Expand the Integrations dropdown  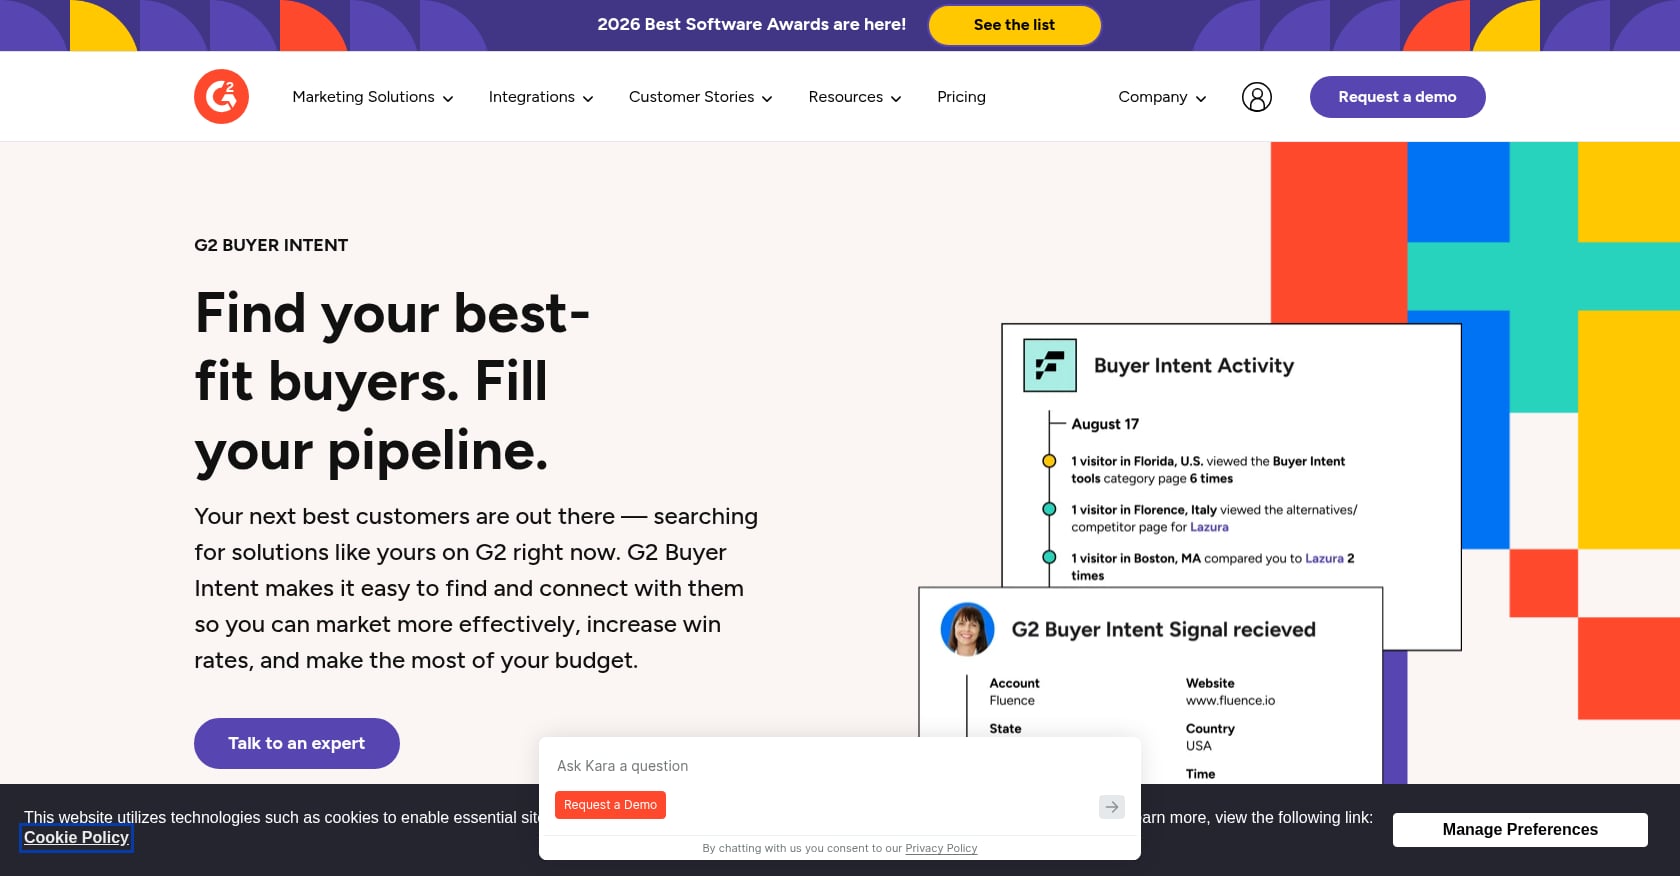pyautogui.click(x=541, y=97)
